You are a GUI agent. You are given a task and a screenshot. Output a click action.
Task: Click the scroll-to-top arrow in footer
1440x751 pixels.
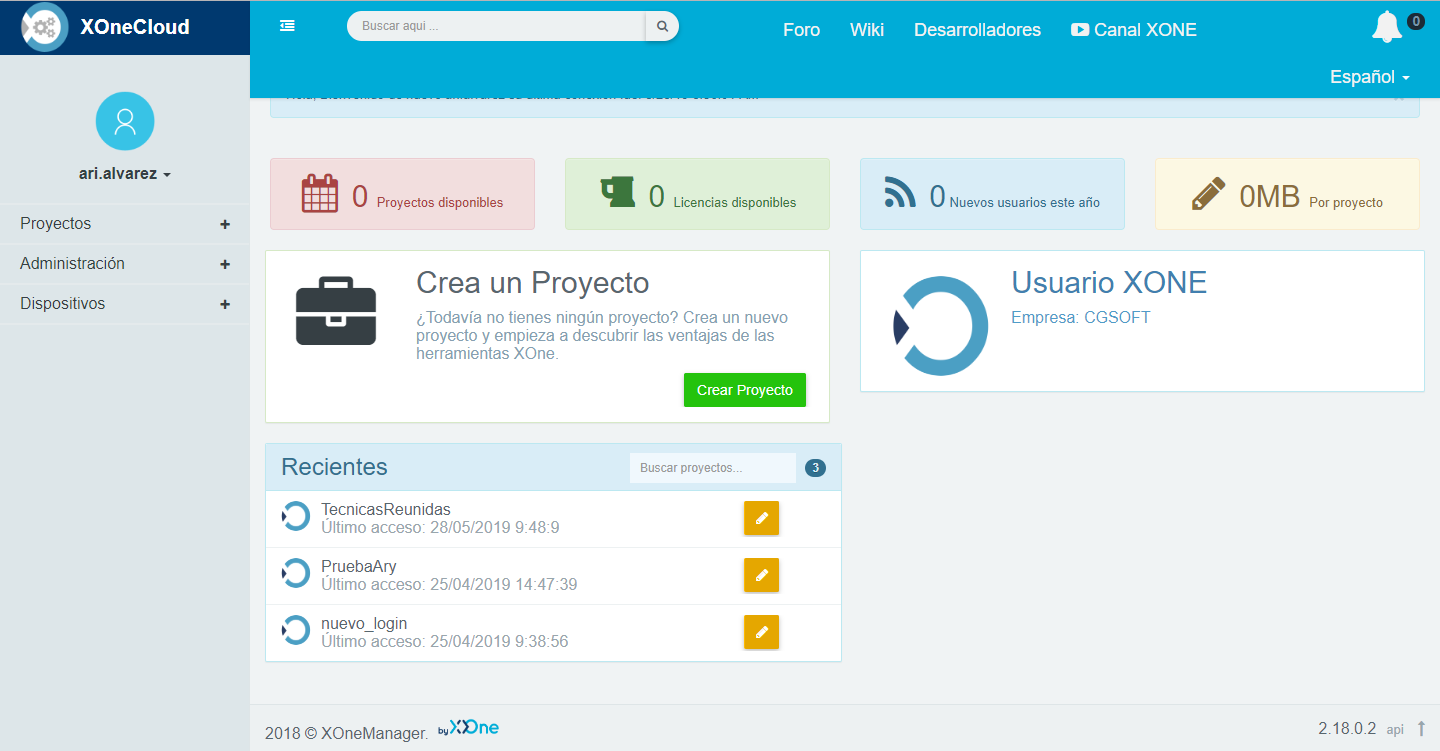(x=1421, y=728)
